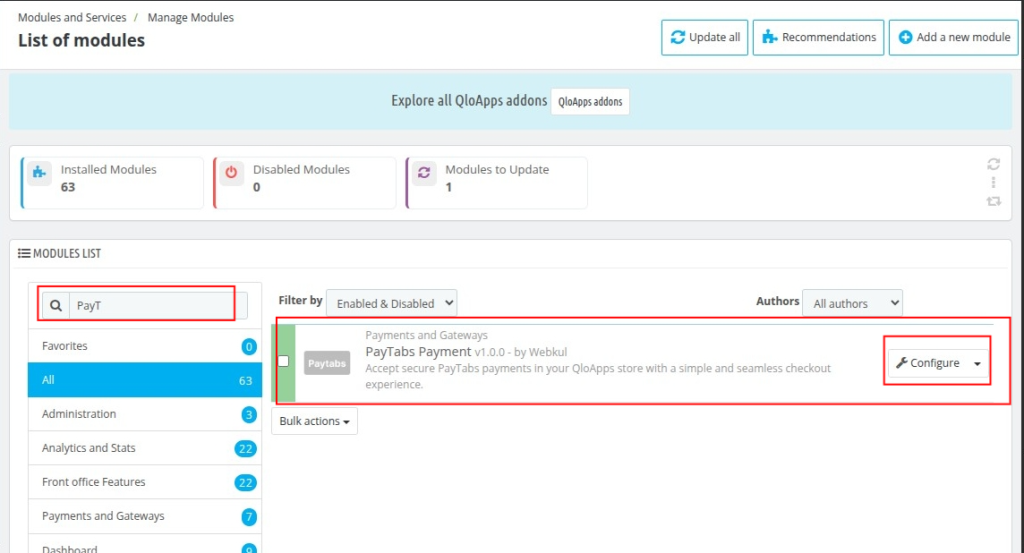The height and width of the screenshot is (553, 1024).
Task: Click the Manage Modules breadcrumb text
Action: click(191, 18)
